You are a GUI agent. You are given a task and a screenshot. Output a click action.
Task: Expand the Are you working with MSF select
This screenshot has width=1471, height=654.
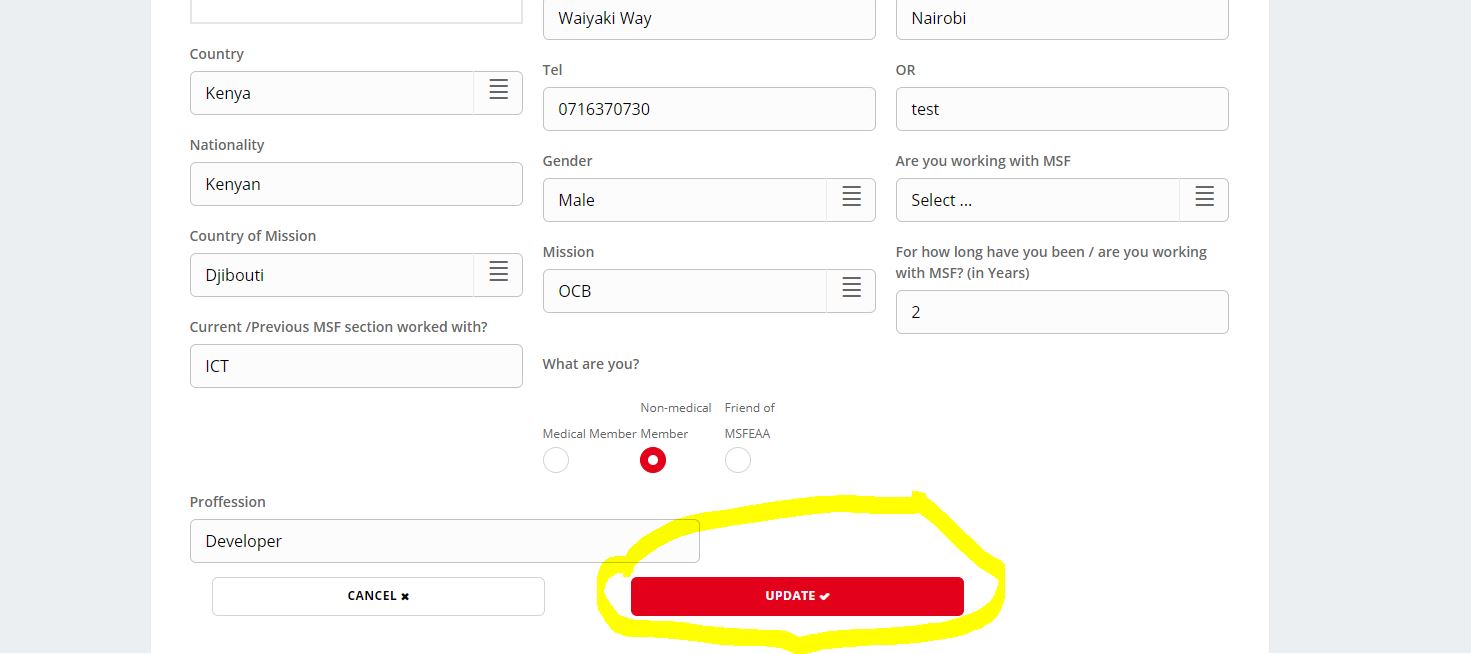(1062, 200)
